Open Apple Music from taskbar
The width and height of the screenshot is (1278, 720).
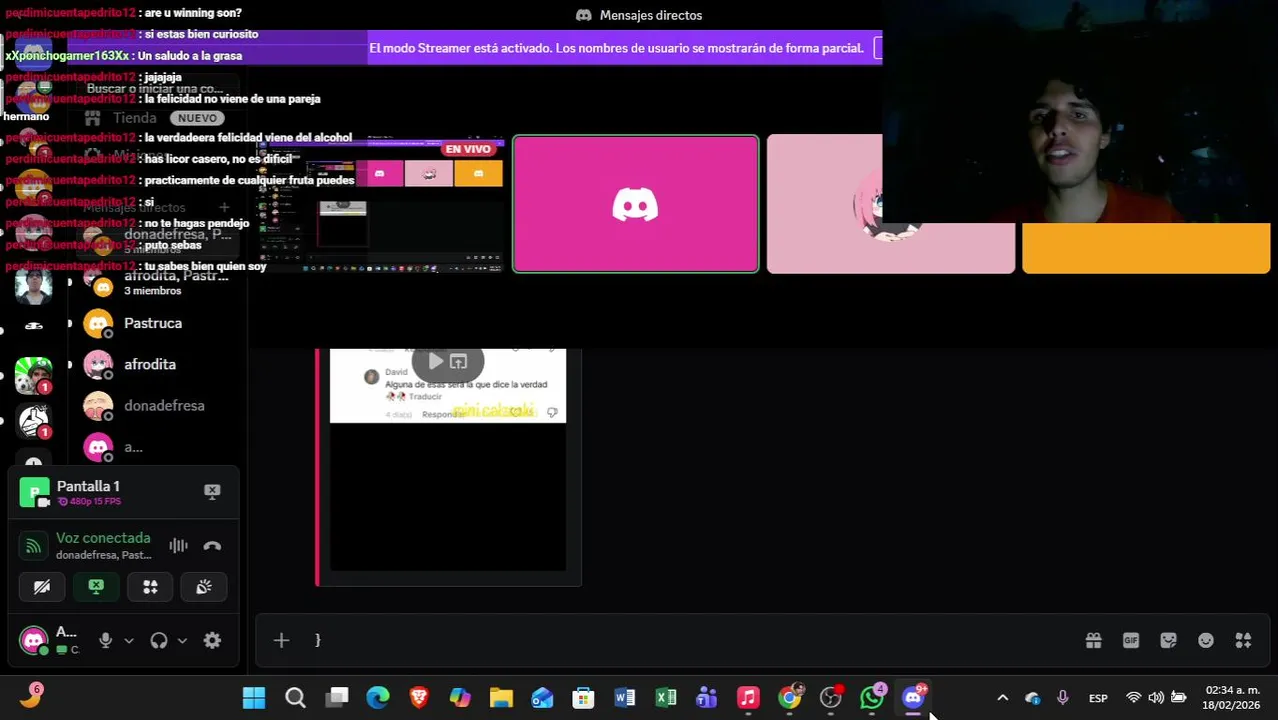coord(748,698)
